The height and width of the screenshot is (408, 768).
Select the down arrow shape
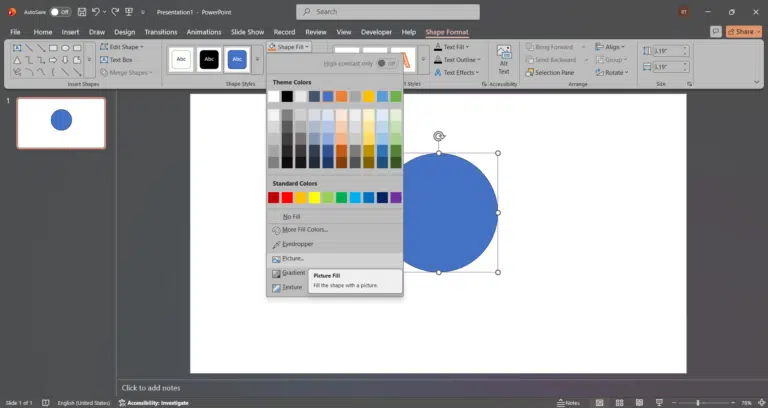coord(65,60)
